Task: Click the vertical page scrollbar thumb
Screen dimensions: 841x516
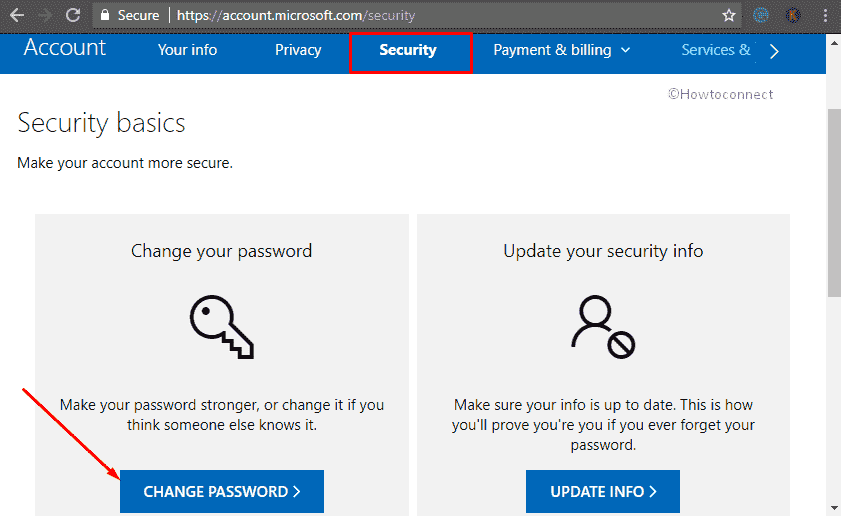Action: pyautogui.click(x=834, y=200)
